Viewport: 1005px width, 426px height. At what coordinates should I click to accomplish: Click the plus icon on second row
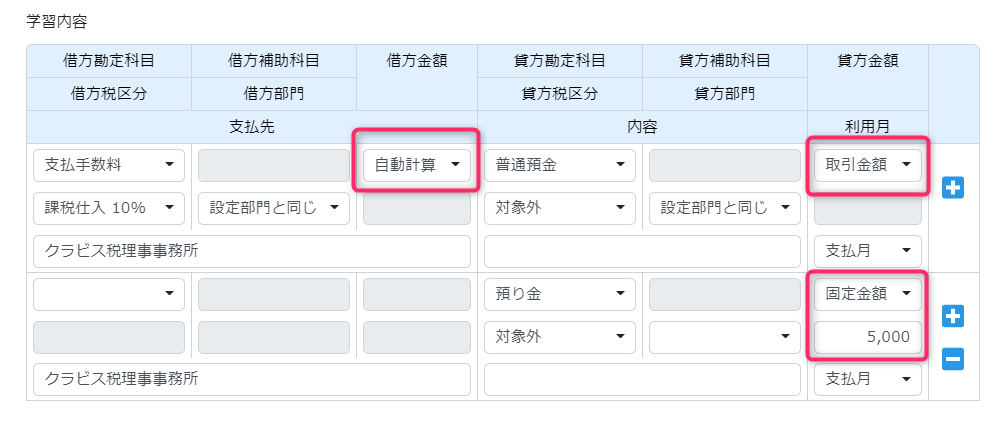pyautogui.click(x=953, y=316)
